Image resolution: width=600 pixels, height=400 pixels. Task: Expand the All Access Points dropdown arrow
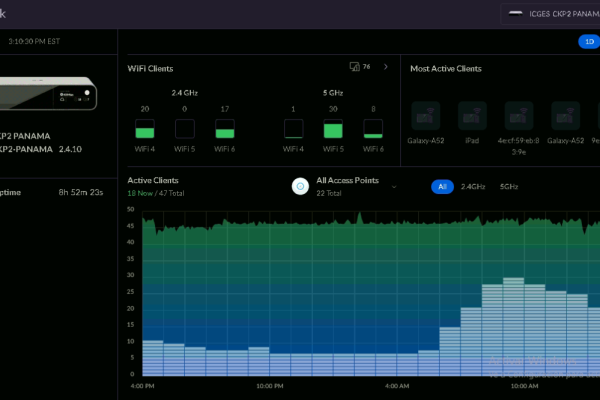(394, 187)
